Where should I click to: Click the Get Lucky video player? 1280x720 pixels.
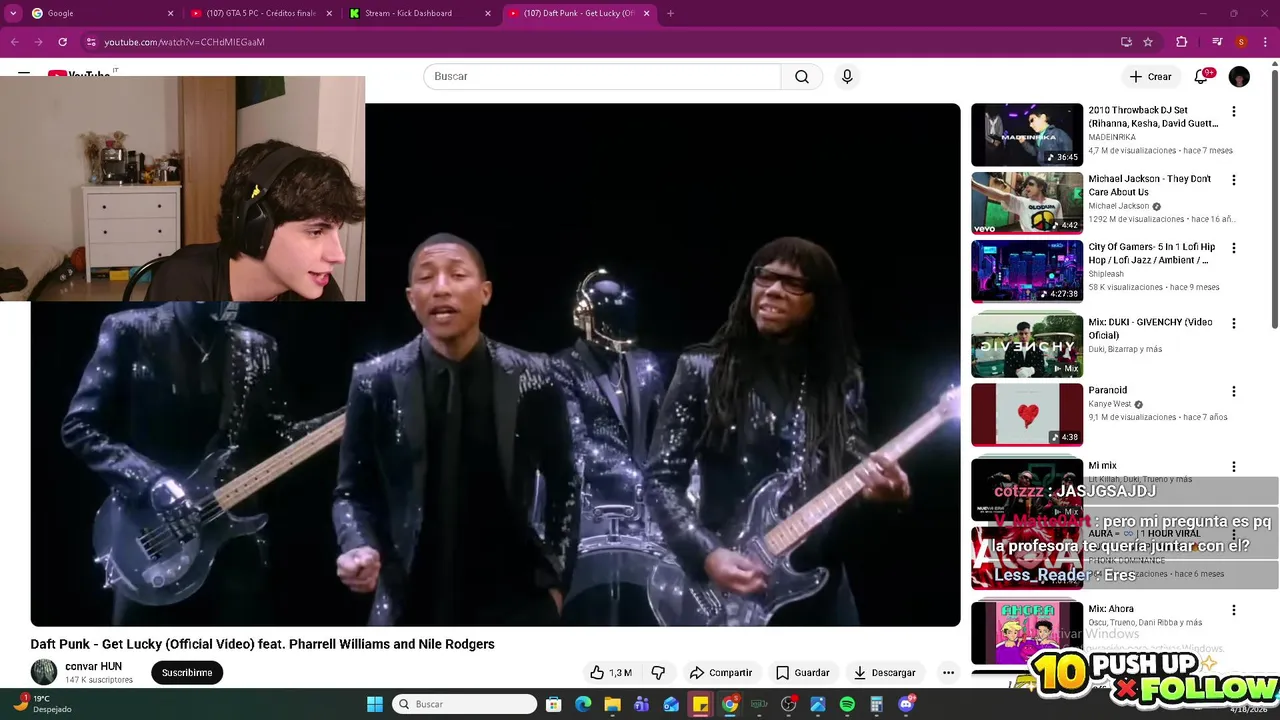click(495, 365)
